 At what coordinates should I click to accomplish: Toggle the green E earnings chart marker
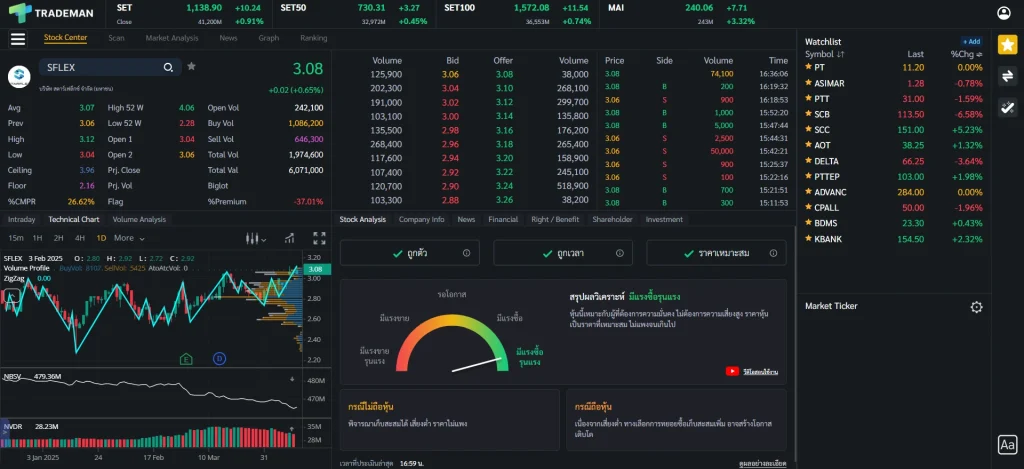click(186, 358)
